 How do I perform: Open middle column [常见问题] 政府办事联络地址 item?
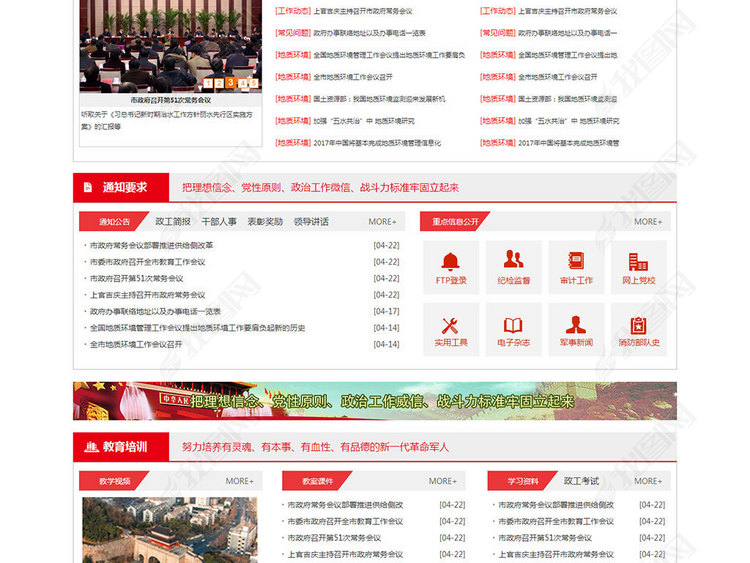point(350,33)
